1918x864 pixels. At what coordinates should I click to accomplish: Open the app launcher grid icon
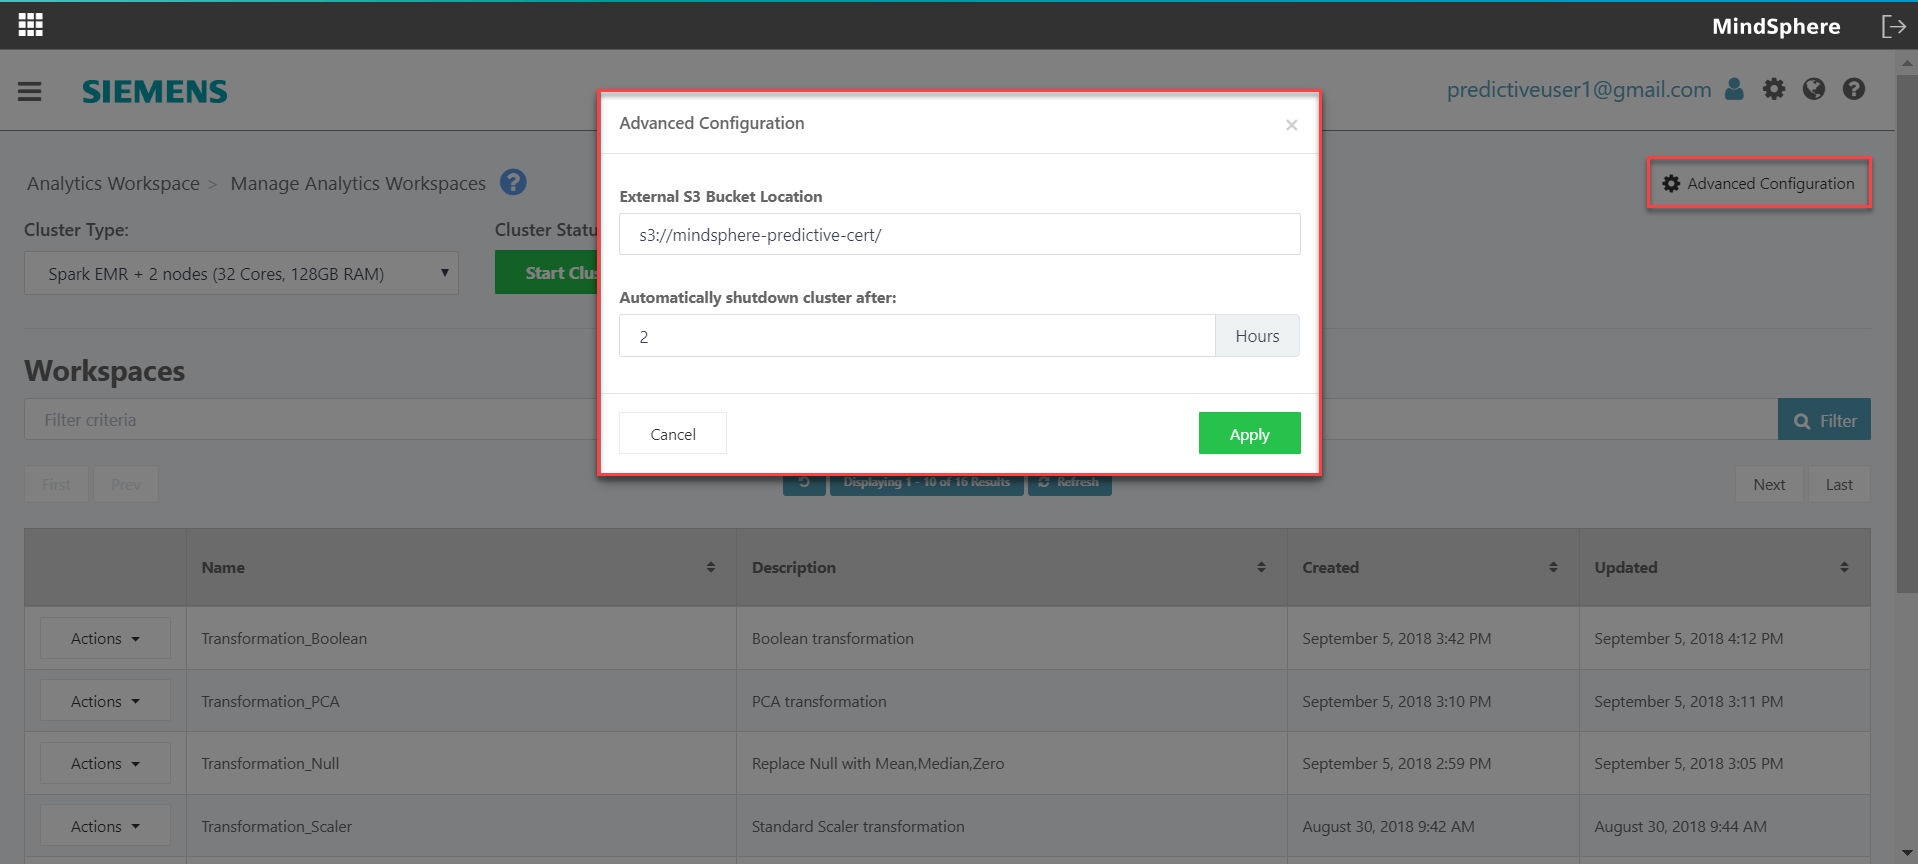tap(31, 25)
